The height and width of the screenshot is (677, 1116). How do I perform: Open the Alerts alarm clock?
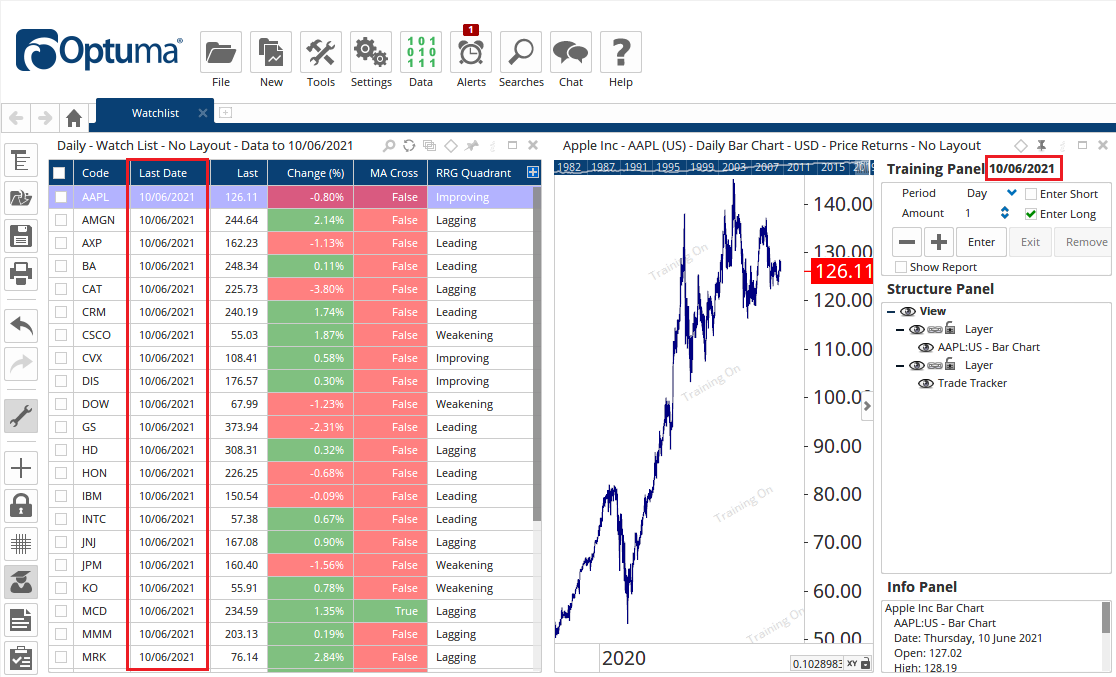pyautogui.click(x=471, y=52)
